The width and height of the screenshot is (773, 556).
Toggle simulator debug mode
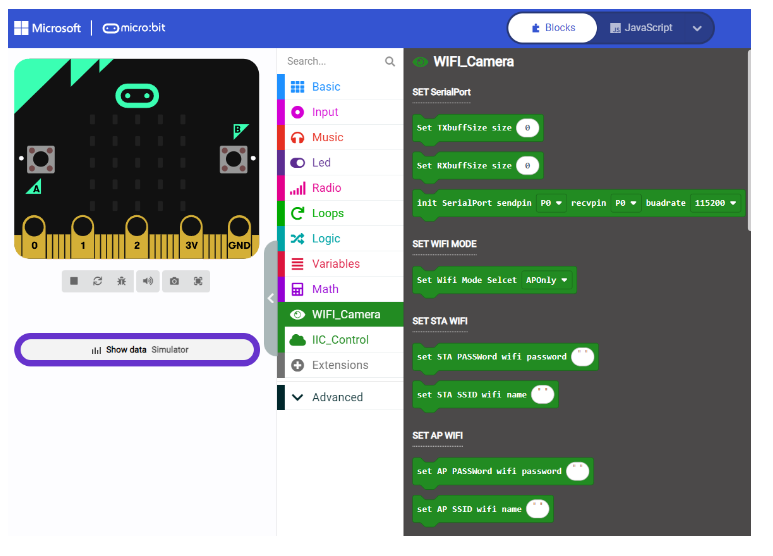click(121, 281)
